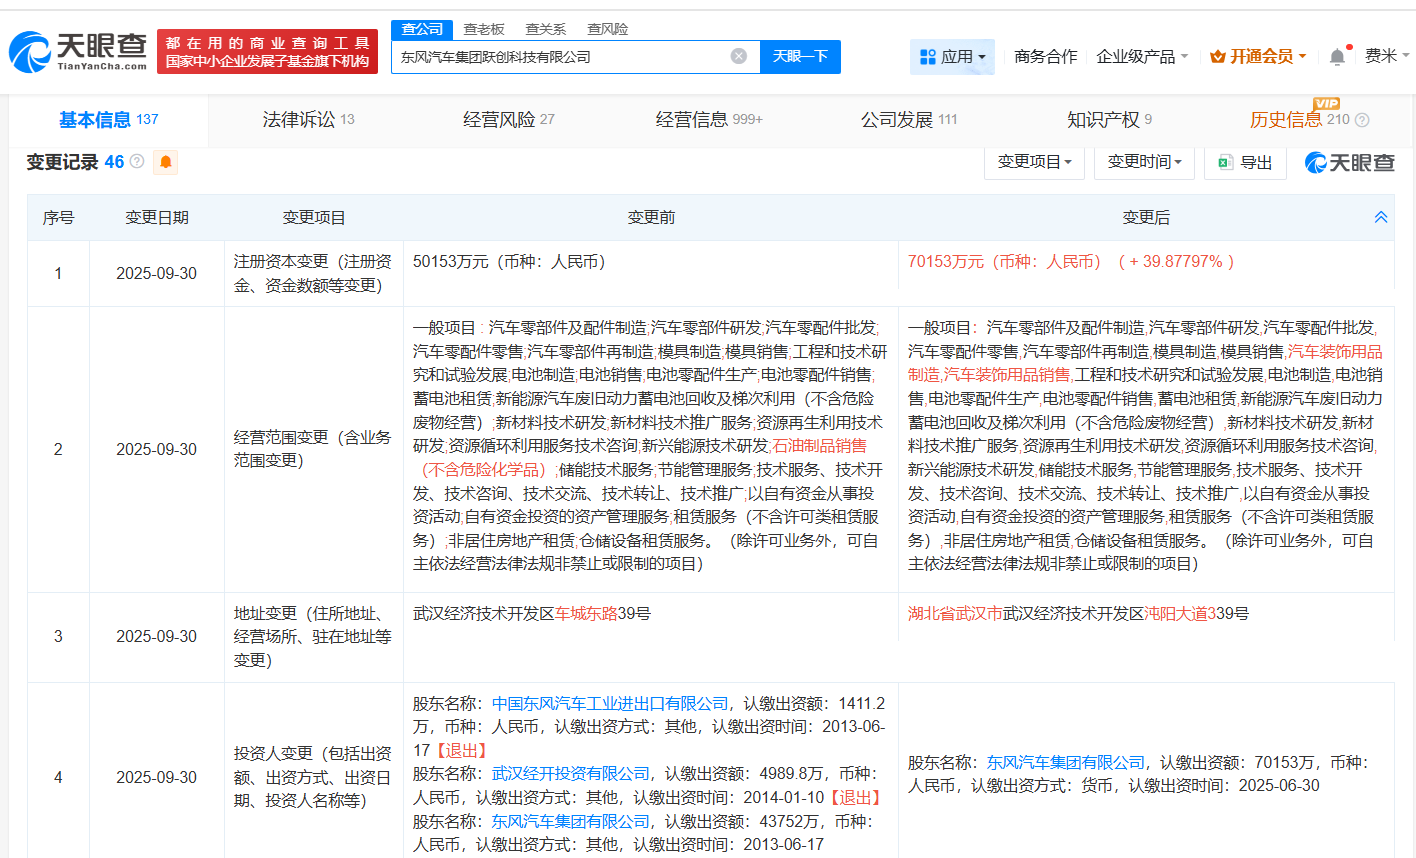Screen dimensions: 1416x858
Task: Click the 天眼查 logo right of the toolbar
Action: tap(1348, 161)
